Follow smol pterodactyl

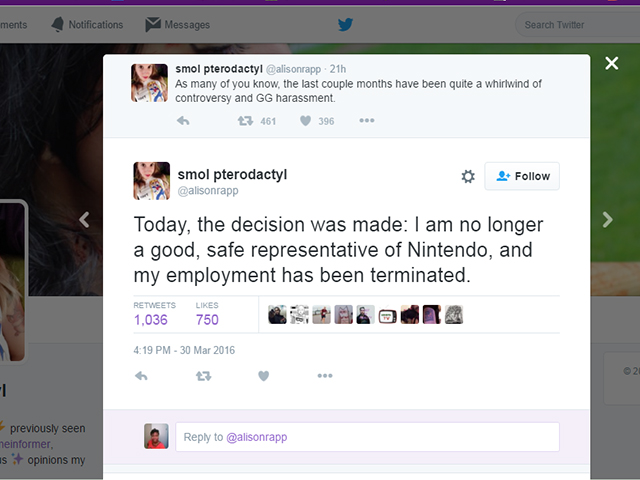[522, 176]
